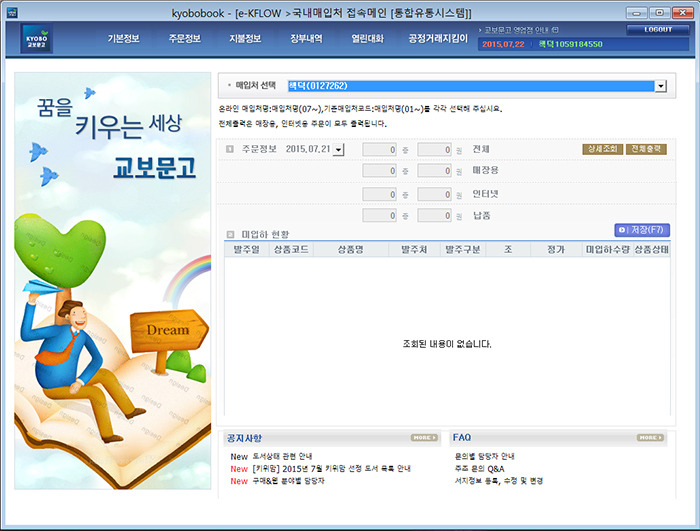Click the 납품 종 count field
Image resolution: width=700 pixels, height=531 pixels.
(379, 216)
